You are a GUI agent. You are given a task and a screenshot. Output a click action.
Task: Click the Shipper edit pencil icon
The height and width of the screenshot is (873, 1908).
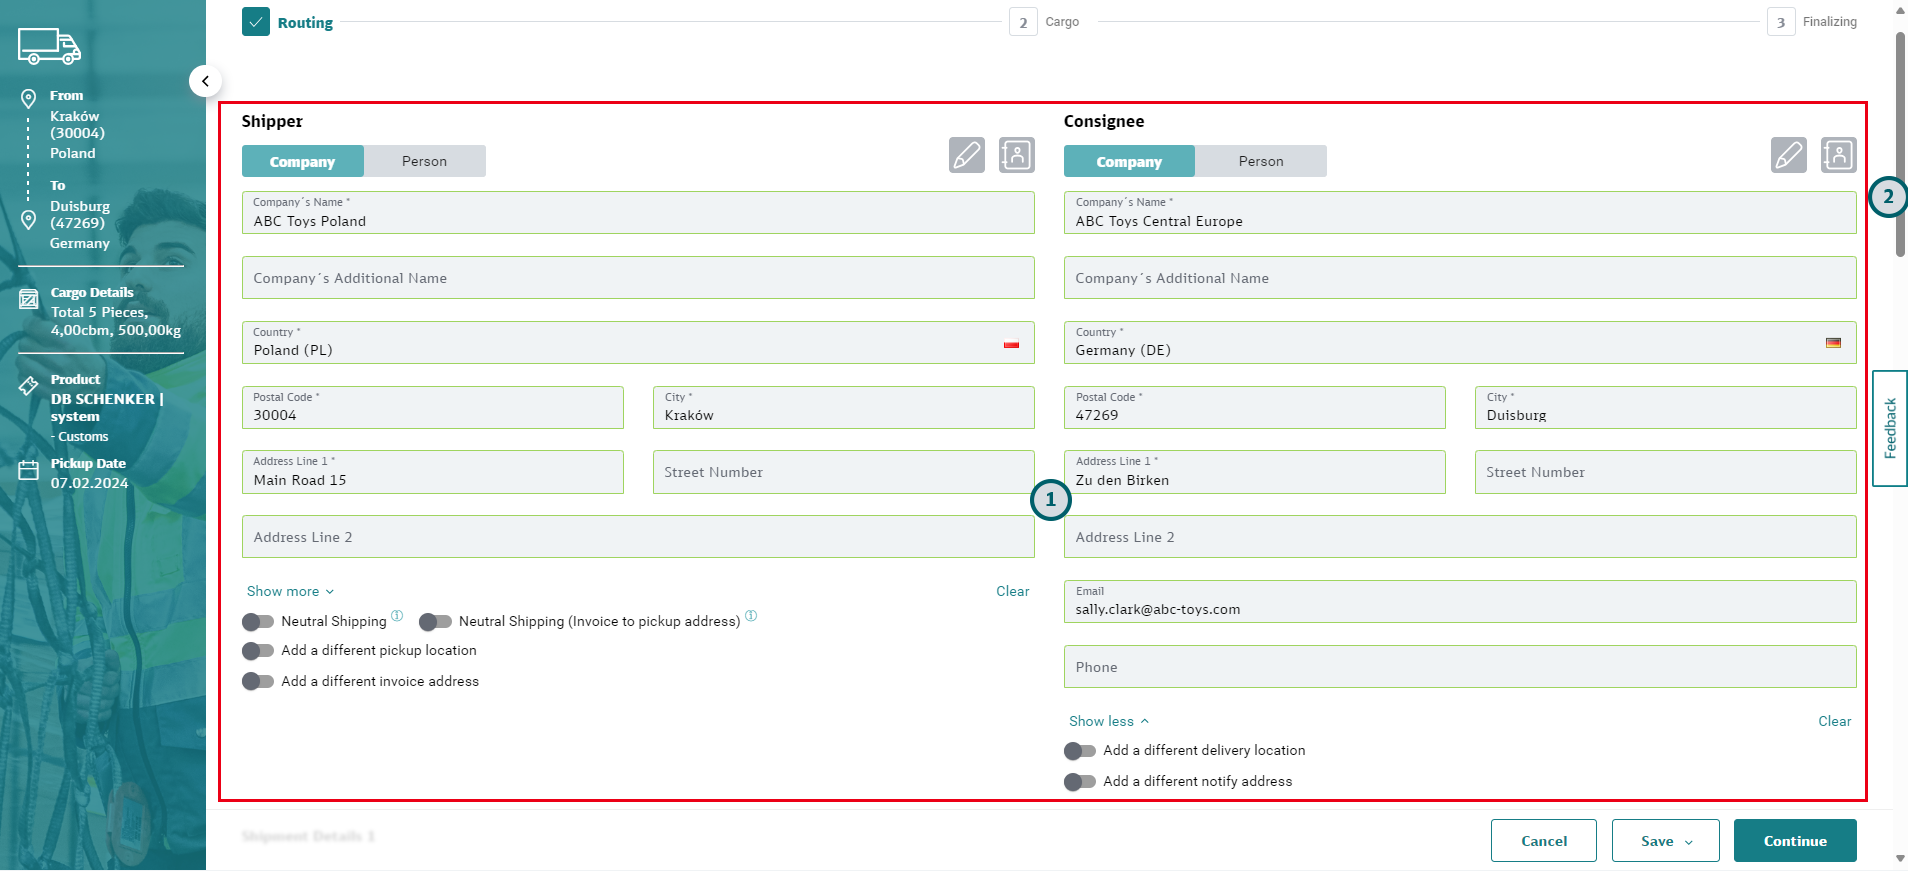click(966, 156)
